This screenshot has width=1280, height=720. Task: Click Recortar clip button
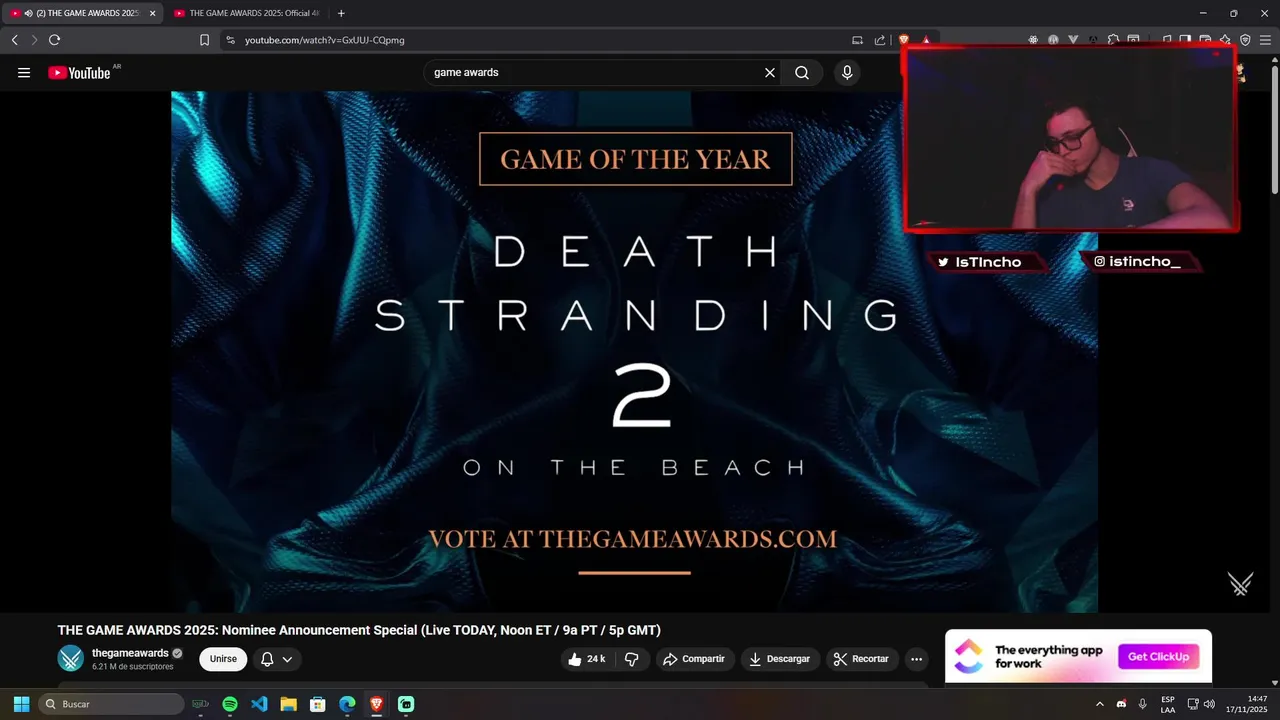tap(862, 659)
